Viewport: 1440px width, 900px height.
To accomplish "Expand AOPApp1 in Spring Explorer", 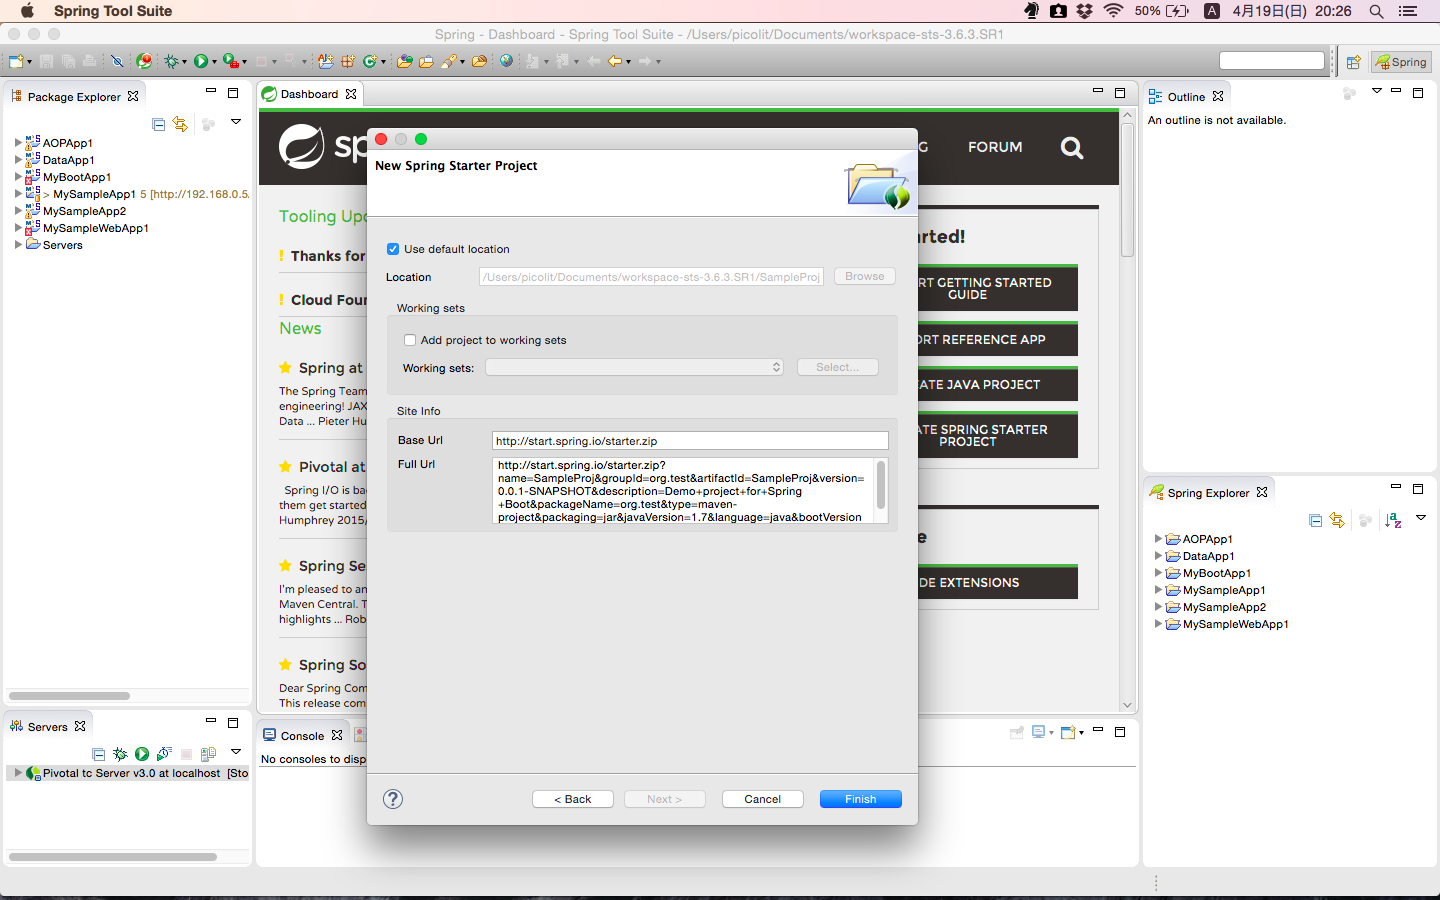I will (1158, 539).
